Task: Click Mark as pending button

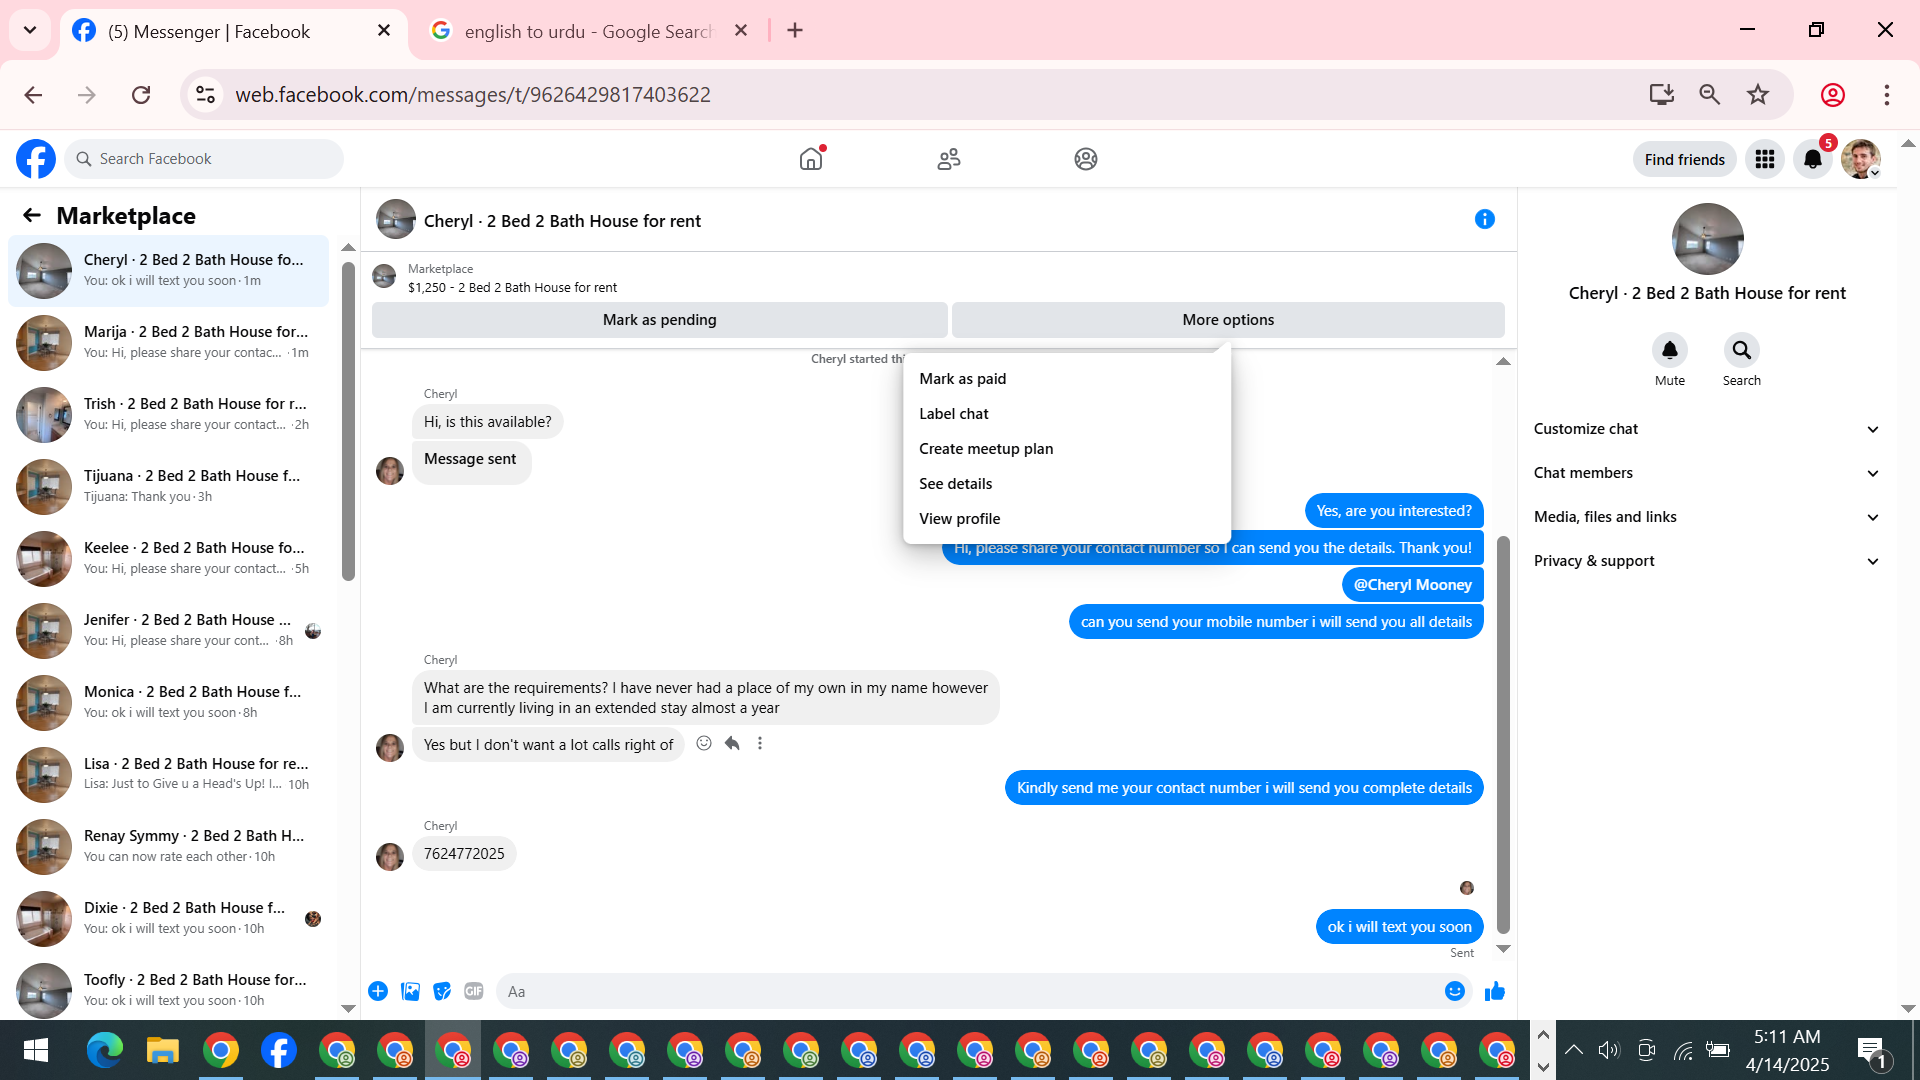Action: pyautogui.click(x=659, y=320)
